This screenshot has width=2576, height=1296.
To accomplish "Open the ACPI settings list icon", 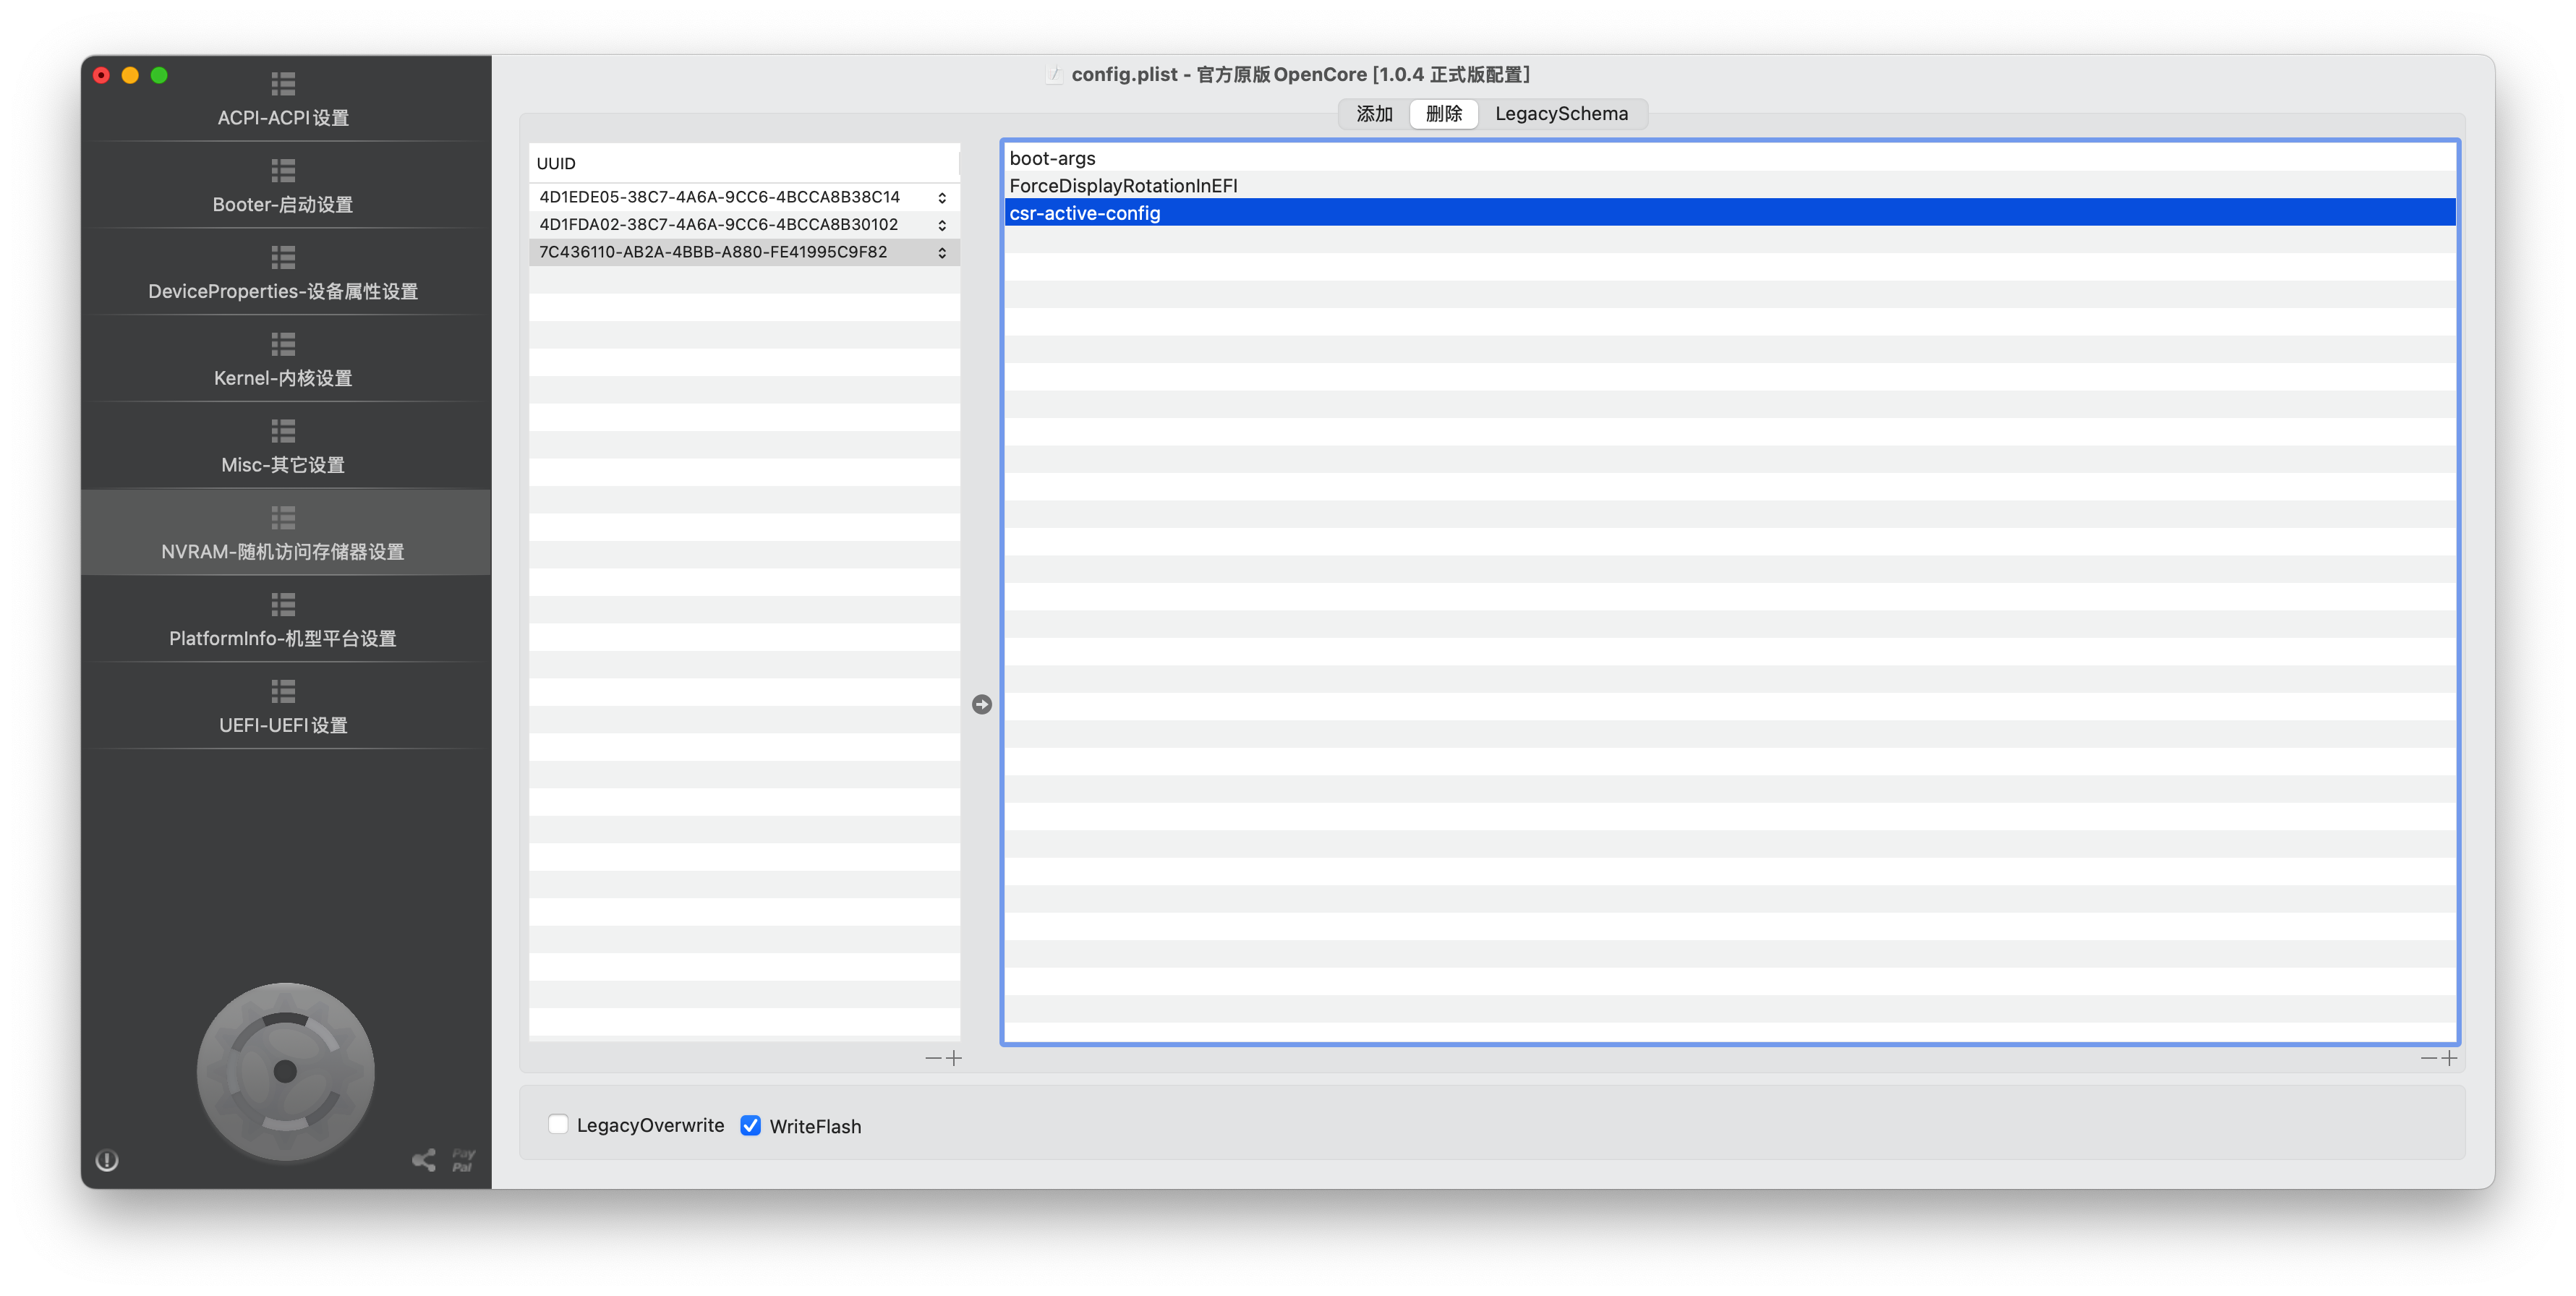I will (283, 84).
